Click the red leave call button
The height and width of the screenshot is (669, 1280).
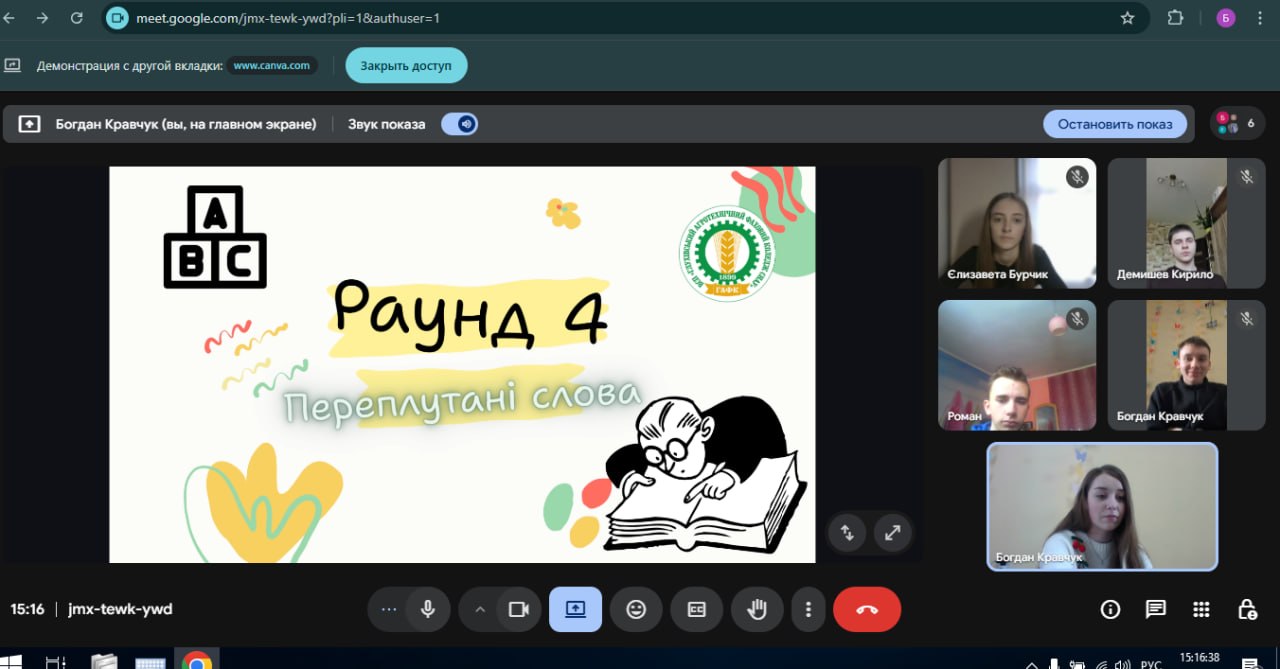(866, 609)
